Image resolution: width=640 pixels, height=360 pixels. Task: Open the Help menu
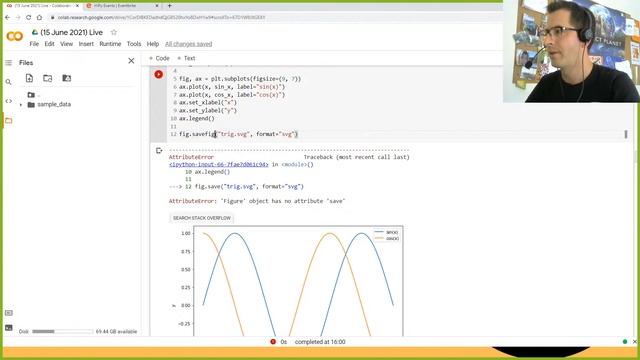point(153,44)
